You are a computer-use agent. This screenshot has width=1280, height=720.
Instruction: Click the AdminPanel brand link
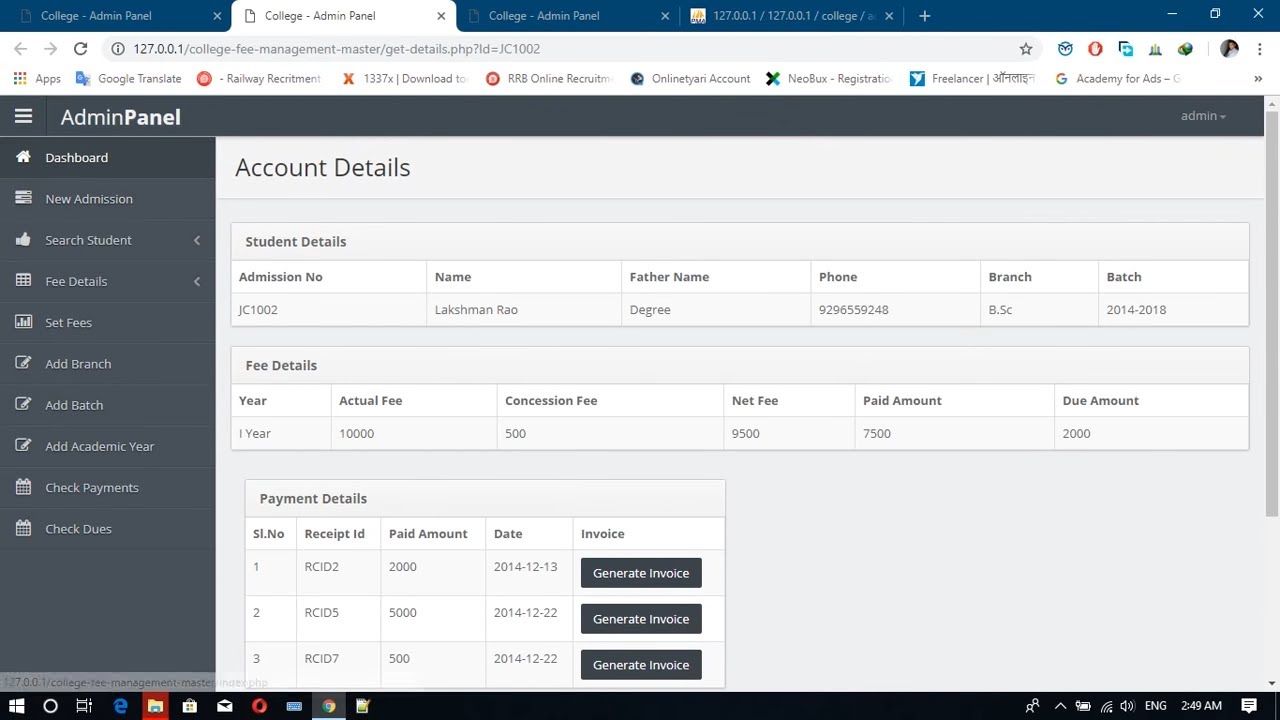click(x=120, y=117)
